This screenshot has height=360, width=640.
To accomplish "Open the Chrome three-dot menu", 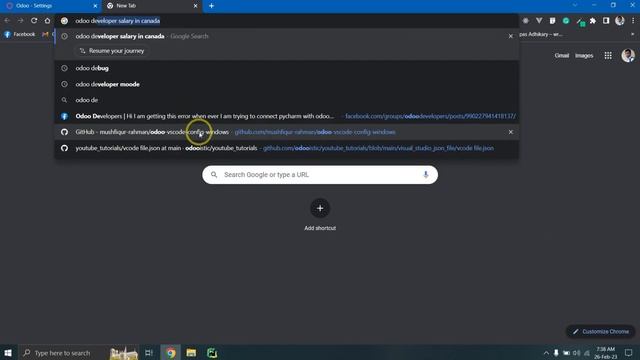I will click(x=633, y=20).
